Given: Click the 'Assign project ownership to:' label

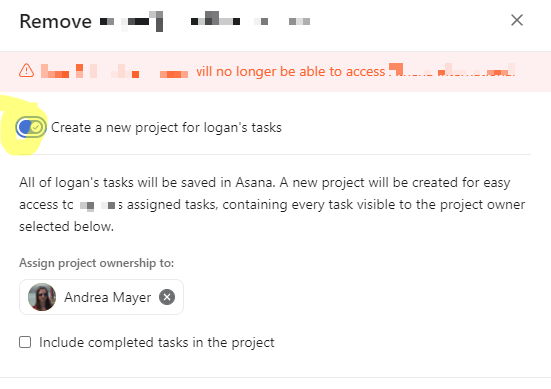Looking at the screenshot, I should point(97,263).
